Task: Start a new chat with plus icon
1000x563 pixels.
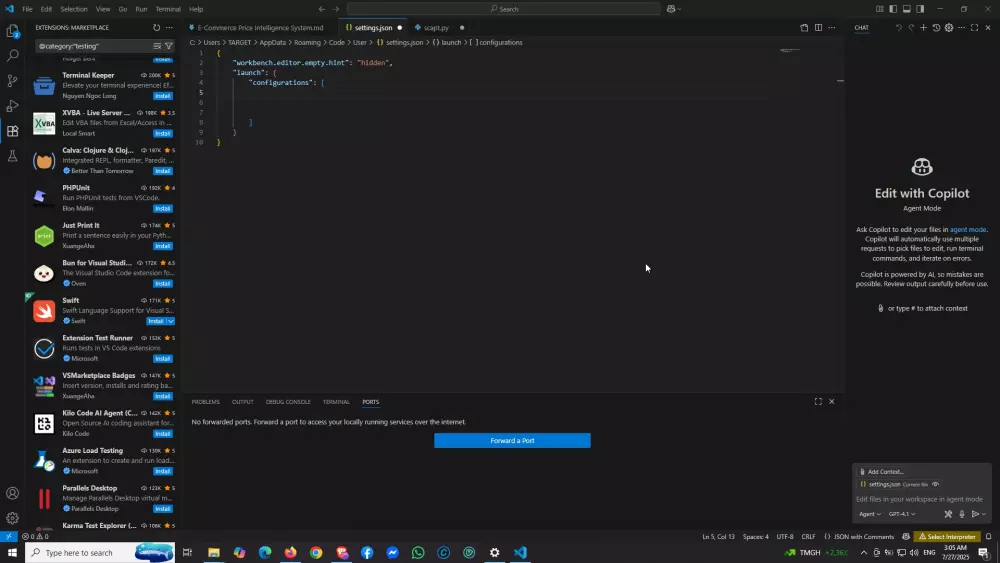Action: (x=923, y=28)
